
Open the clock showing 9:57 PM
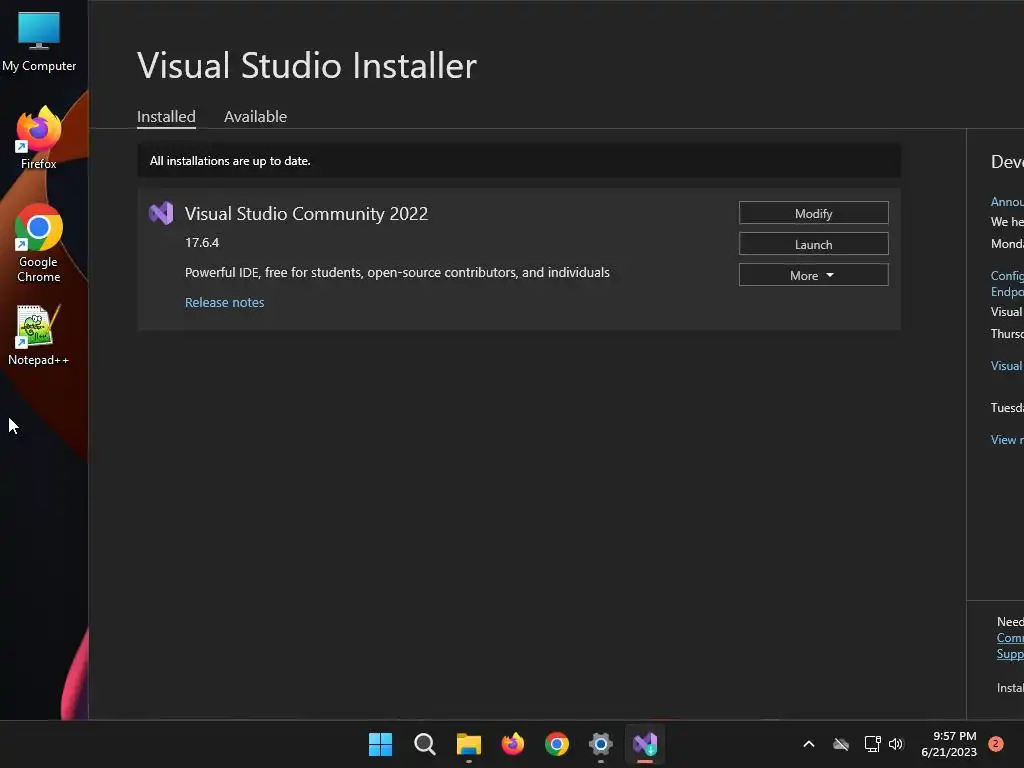tap(949, 744)
